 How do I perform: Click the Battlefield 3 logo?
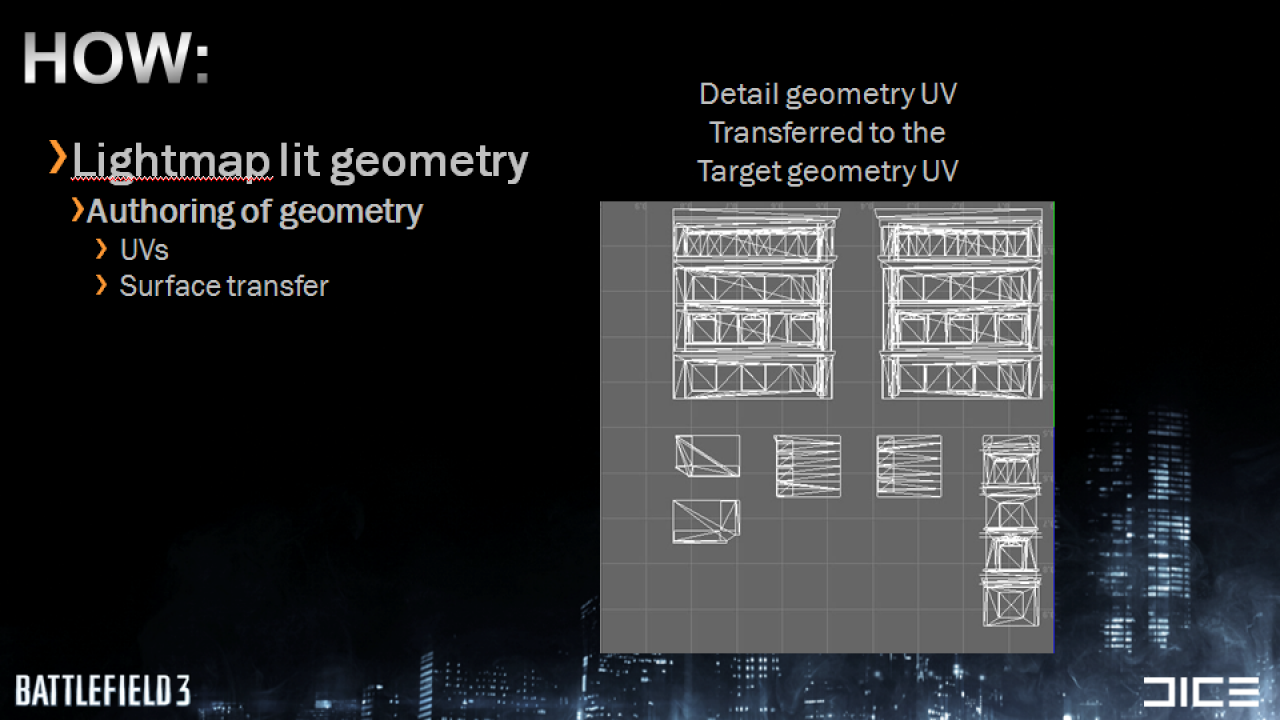tap(102, 691)
